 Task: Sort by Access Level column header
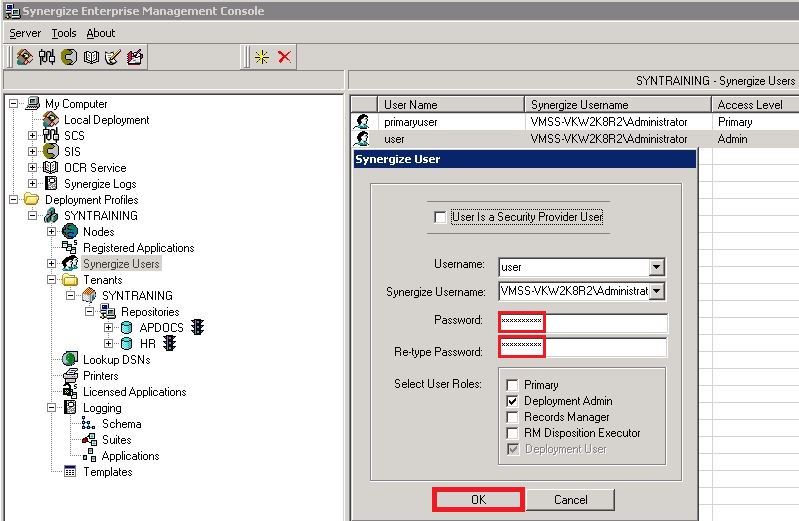[755, 105]
